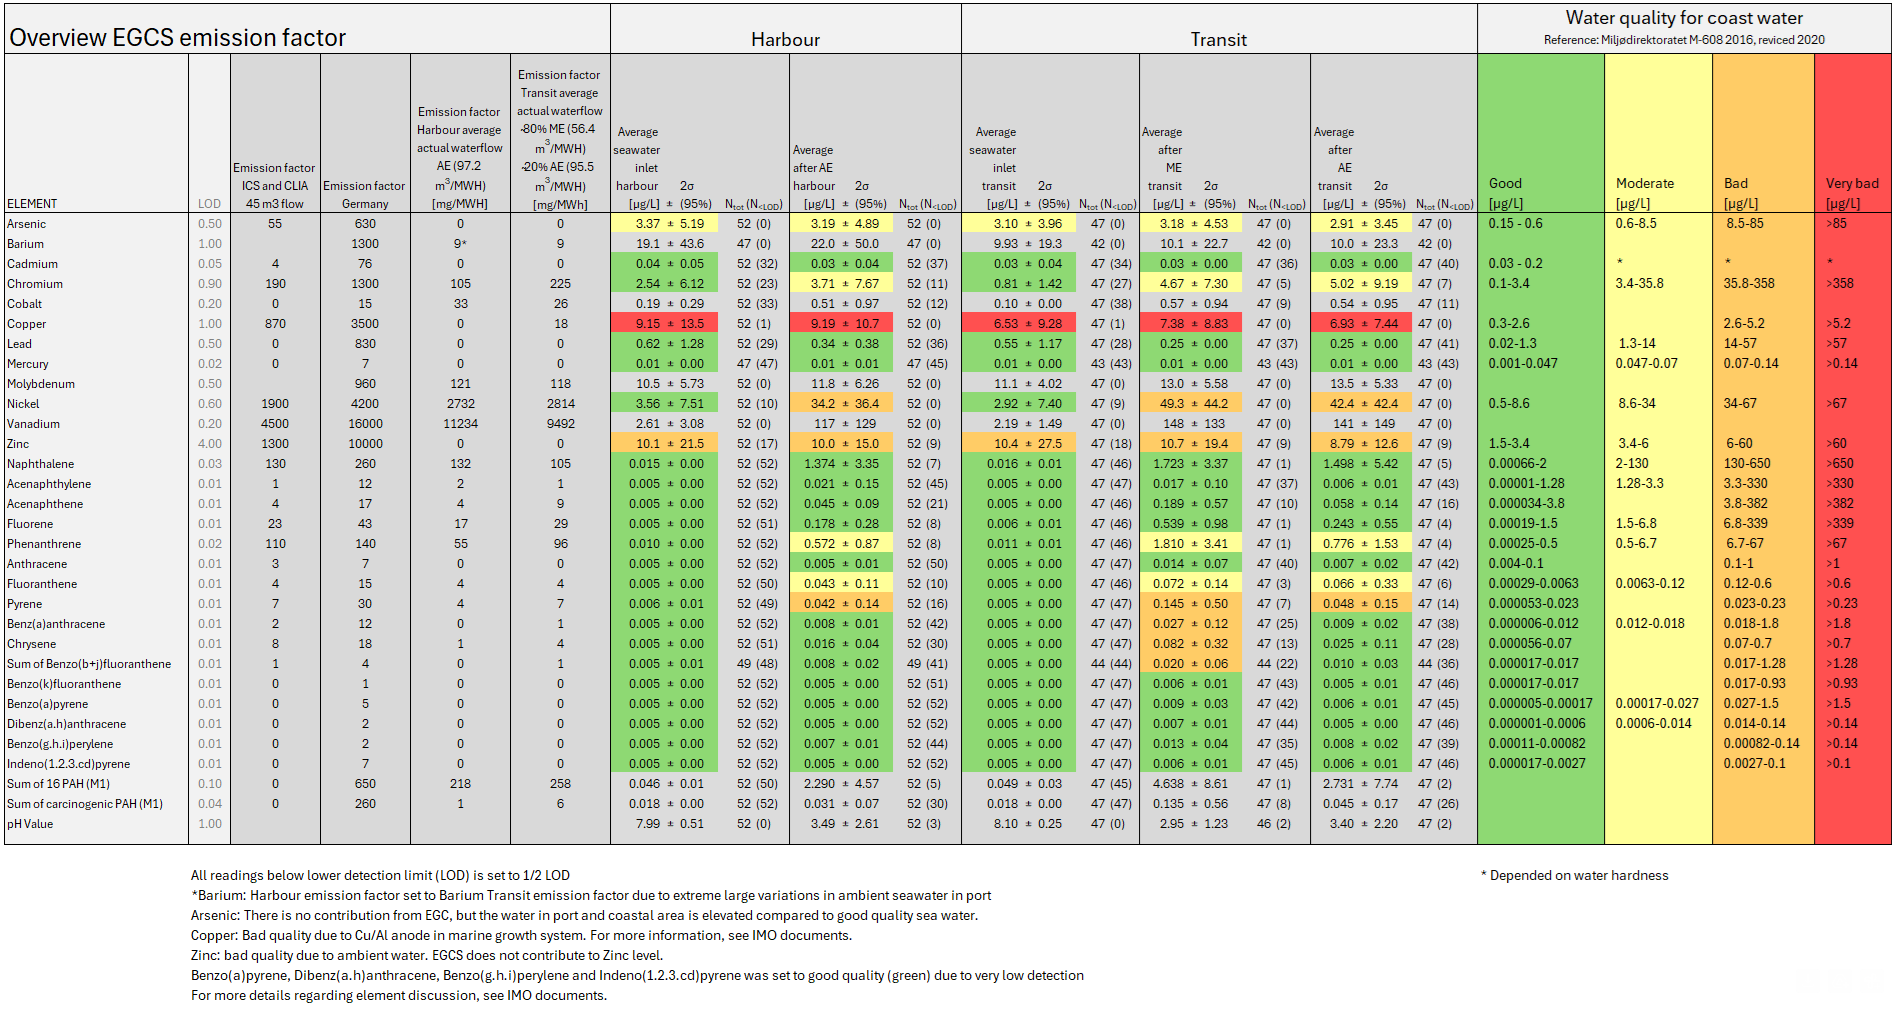The width and height of the screenshot is (1893, 1011).
Task: Click the 'Molybdenum' row label
Action: tap(41, 384)
